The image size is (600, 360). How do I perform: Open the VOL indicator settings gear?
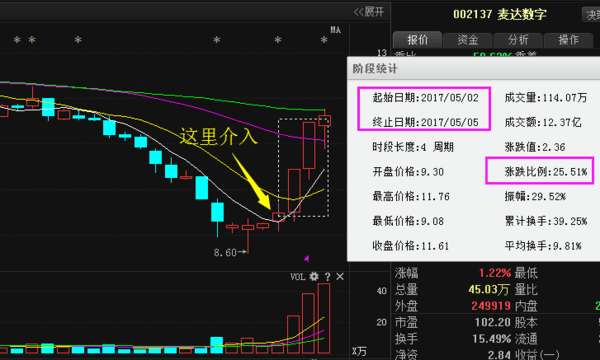tap(314, 276)
